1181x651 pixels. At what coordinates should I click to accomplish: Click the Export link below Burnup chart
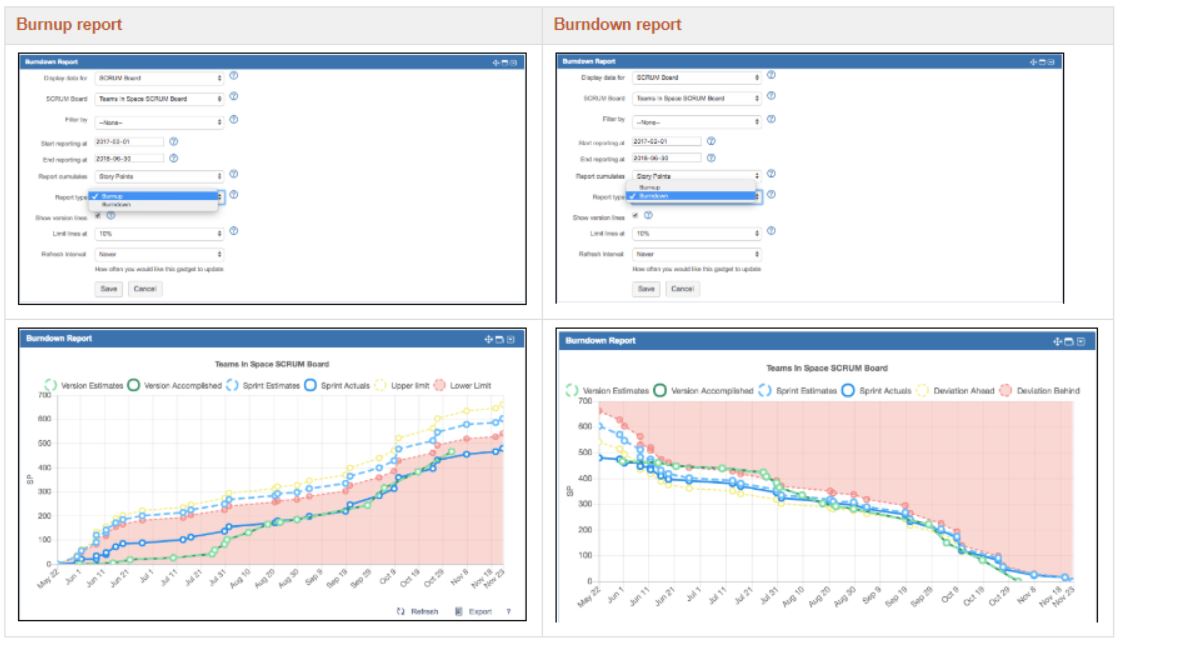480,612
